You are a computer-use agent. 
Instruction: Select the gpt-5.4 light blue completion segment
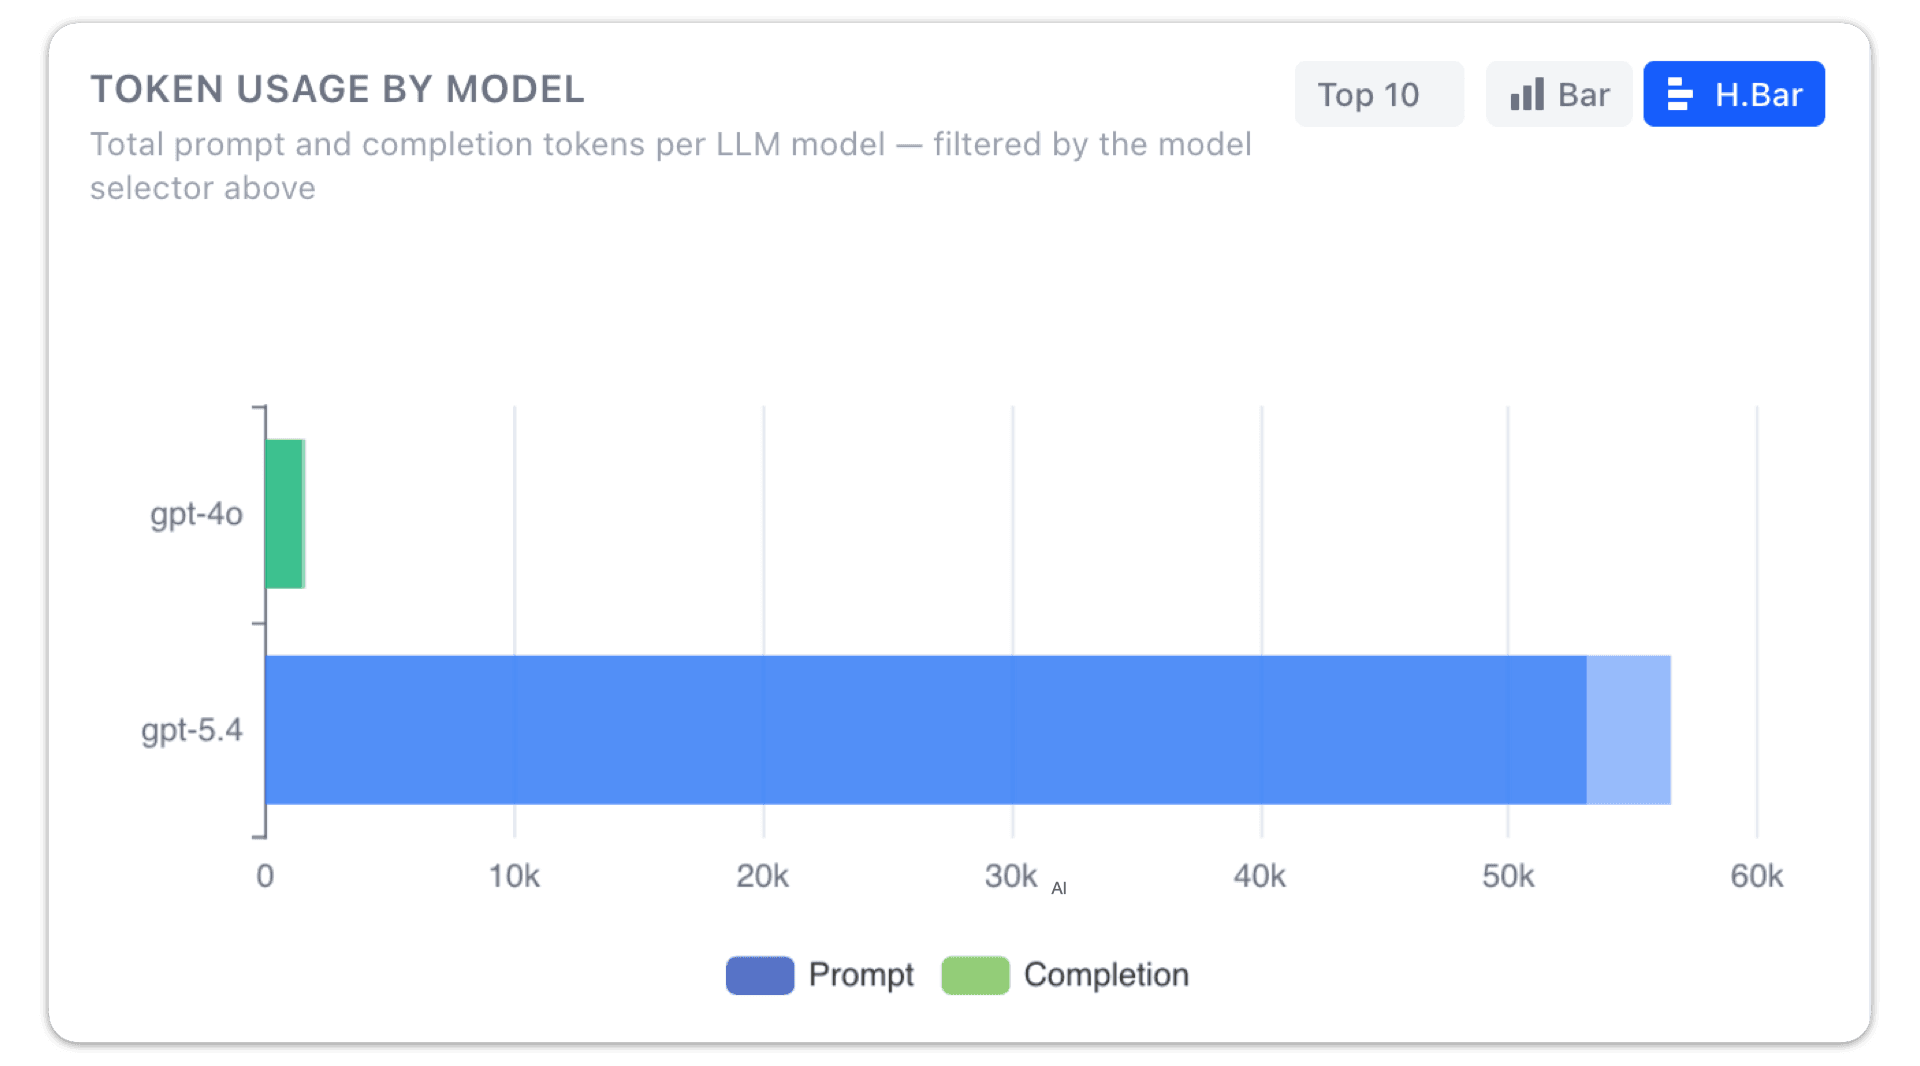[x=1629, y=730]
